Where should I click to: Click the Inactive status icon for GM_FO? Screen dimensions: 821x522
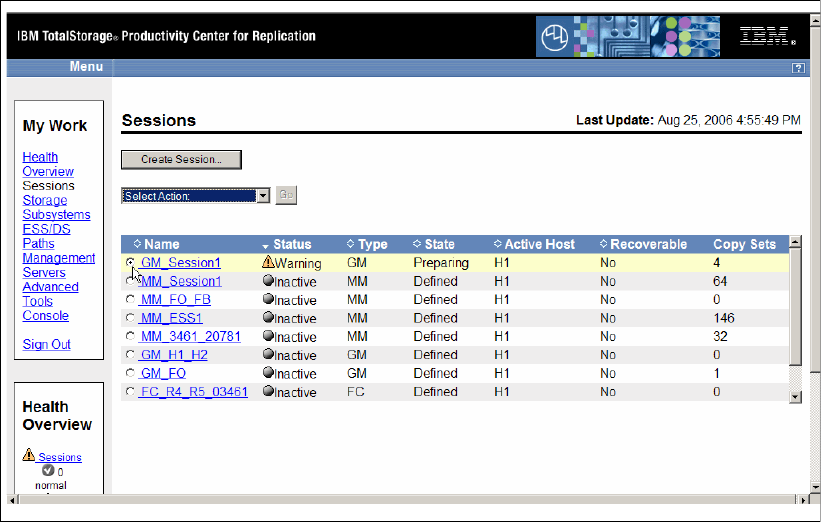[268, 372]
